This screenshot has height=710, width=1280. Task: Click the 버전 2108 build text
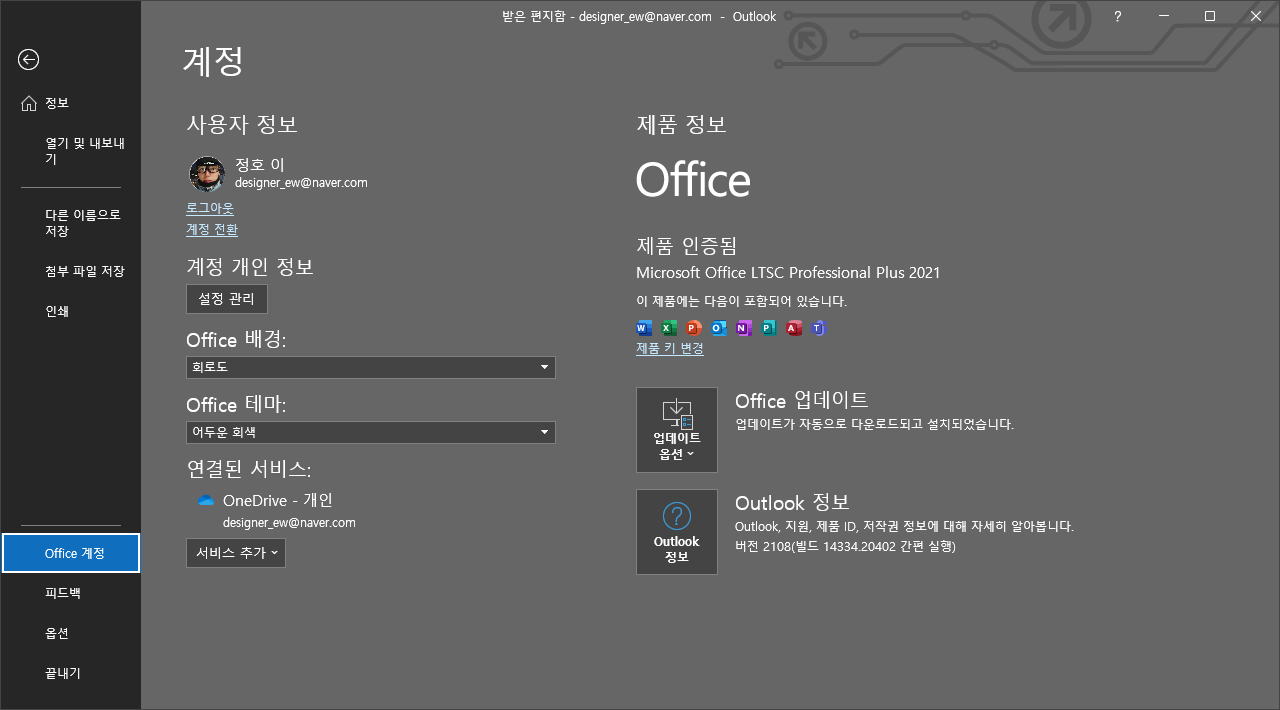click(x=845, y=546)
